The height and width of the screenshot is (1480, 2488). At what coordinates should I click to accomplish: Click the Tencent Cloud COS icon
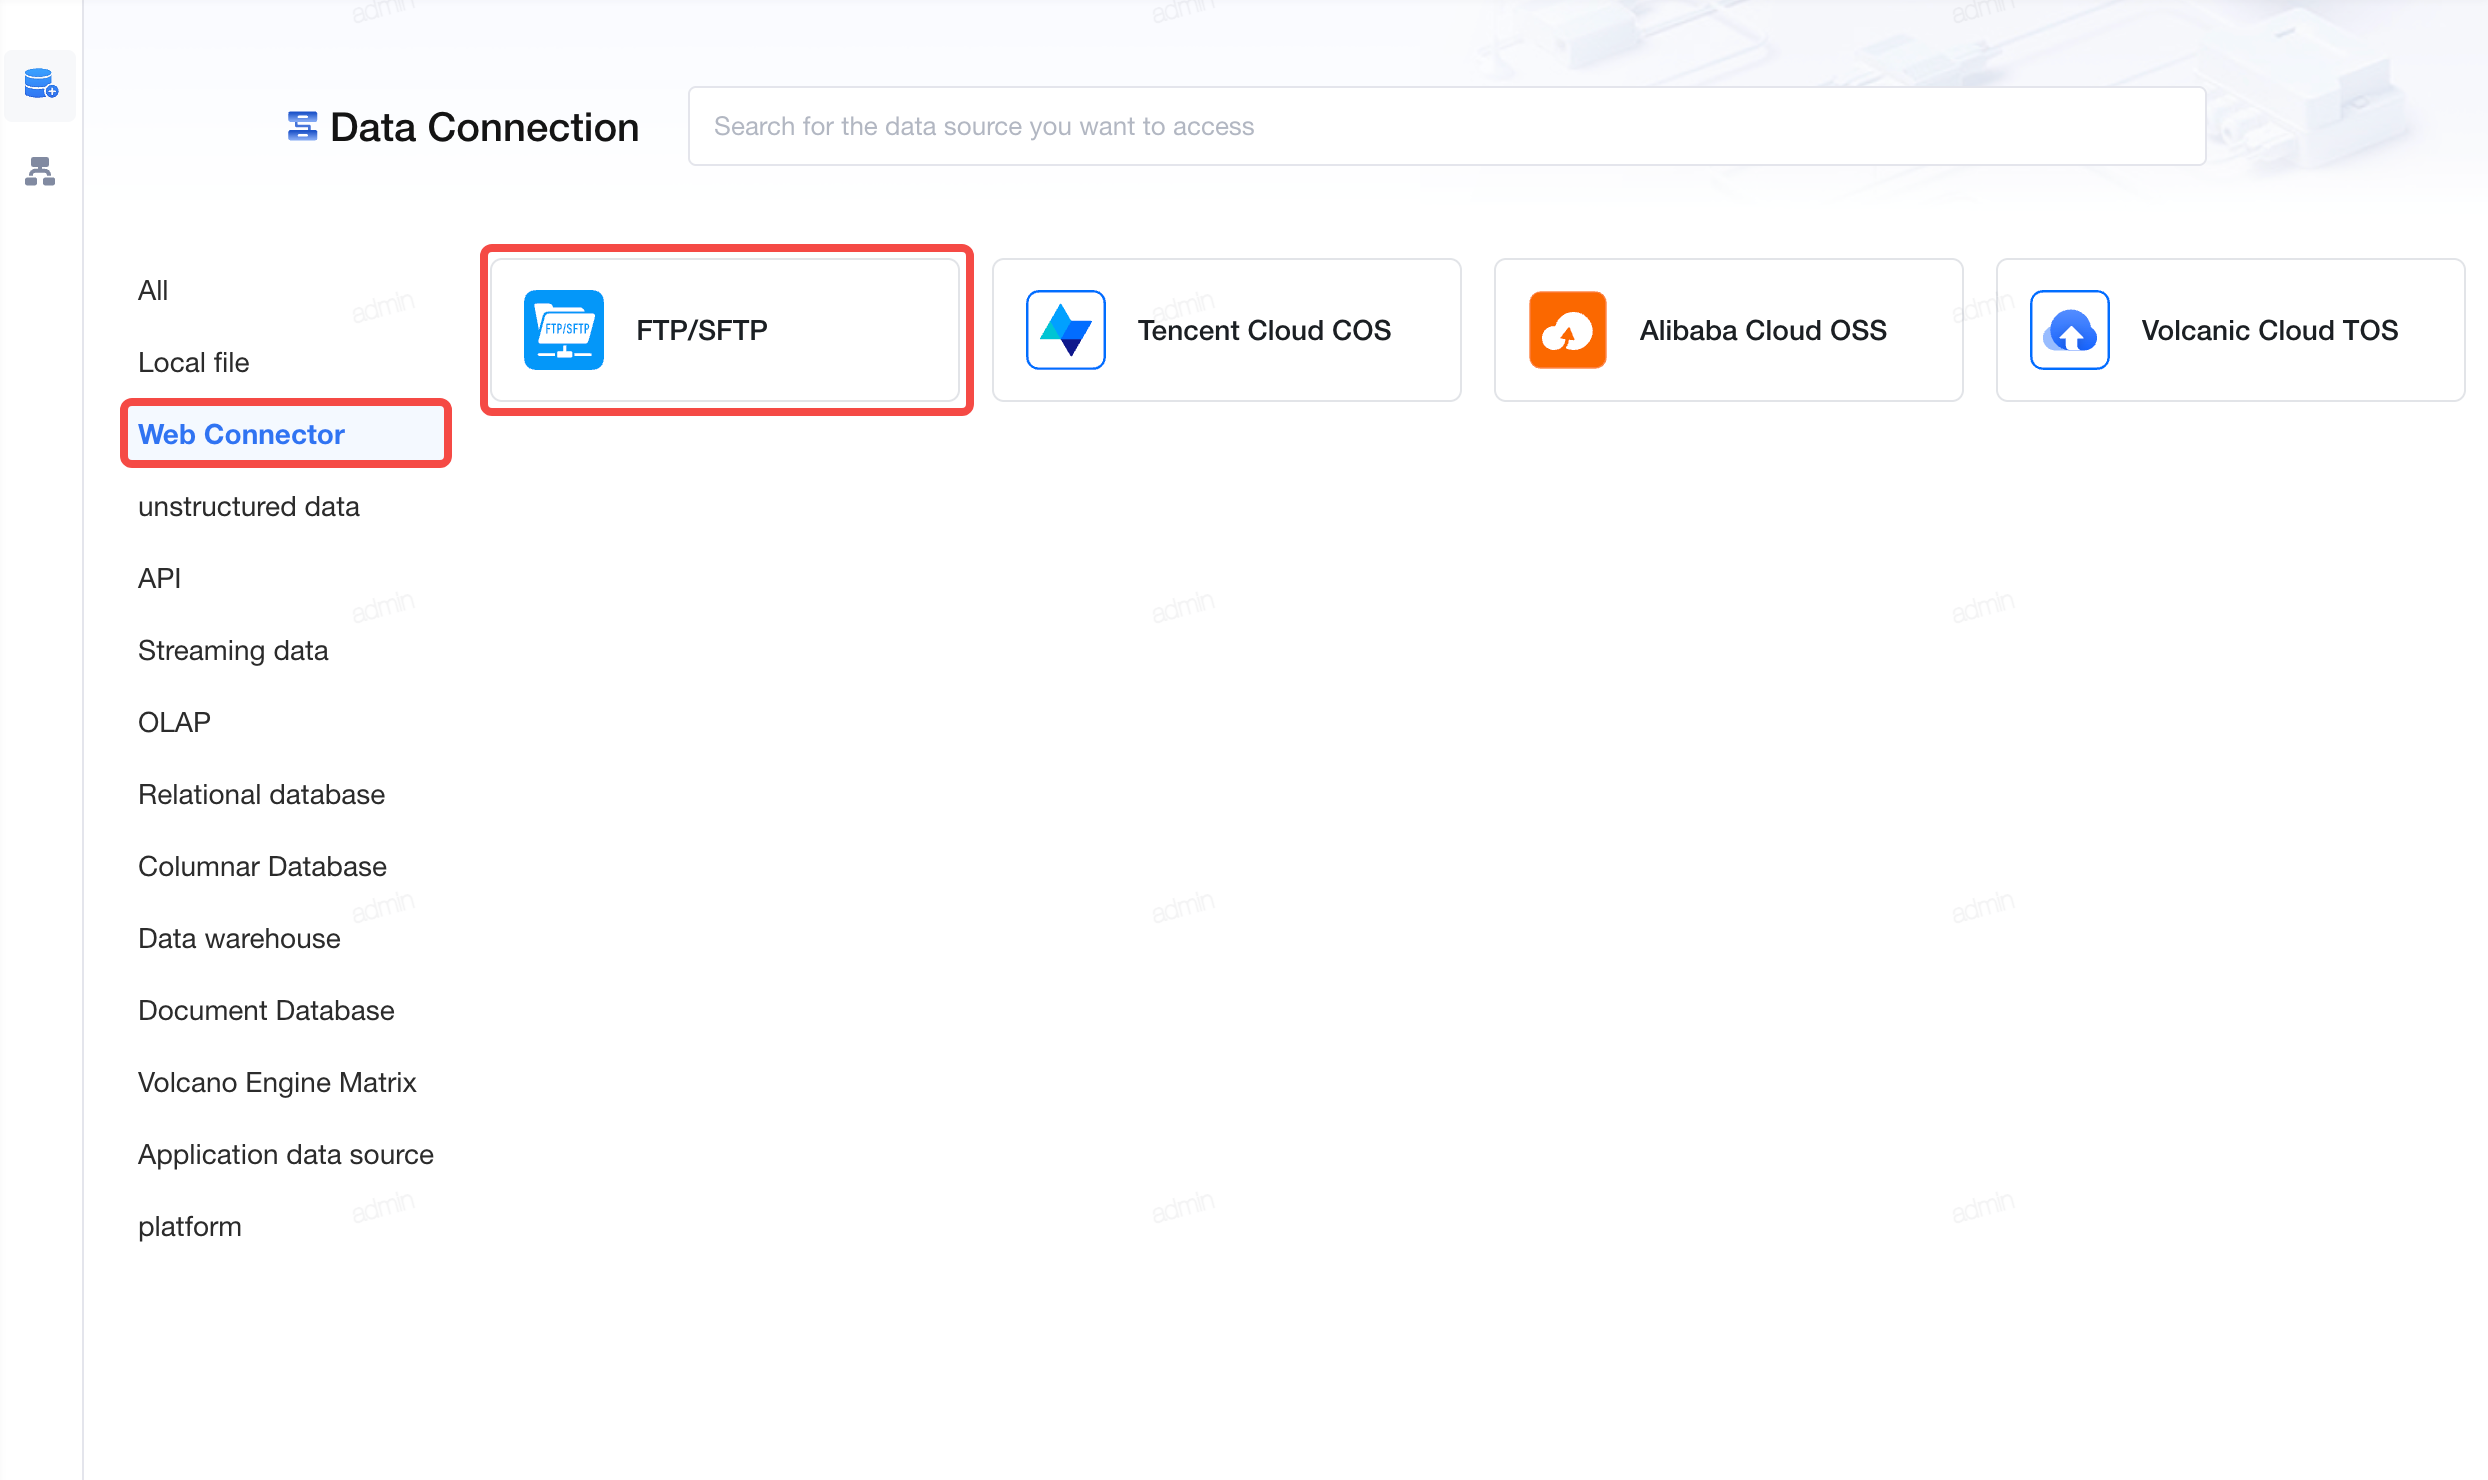[x=1066, y=330]
